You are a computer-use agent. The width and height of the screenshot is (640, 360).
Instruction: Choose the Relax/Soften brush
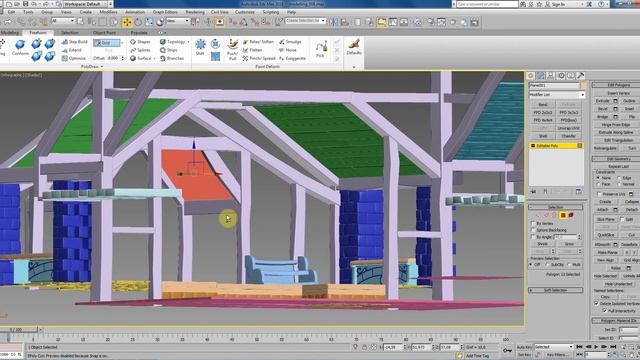pos(258,42)
